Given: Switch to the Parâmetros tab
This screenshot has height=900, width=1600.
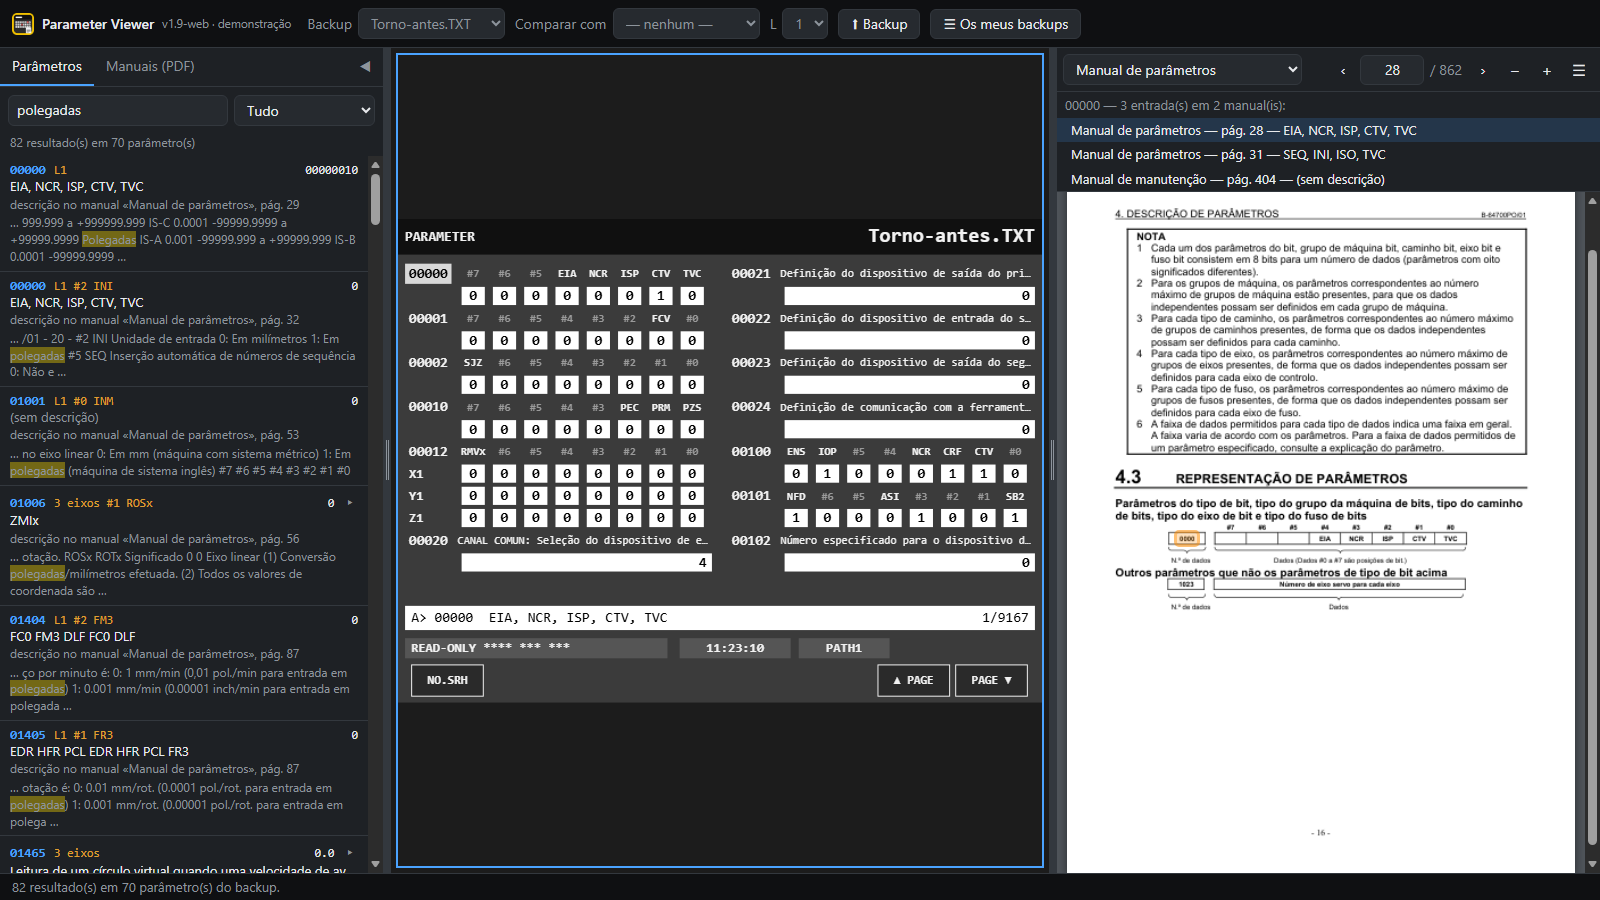Looking at the screenshot, I should [x=47, y=66].
